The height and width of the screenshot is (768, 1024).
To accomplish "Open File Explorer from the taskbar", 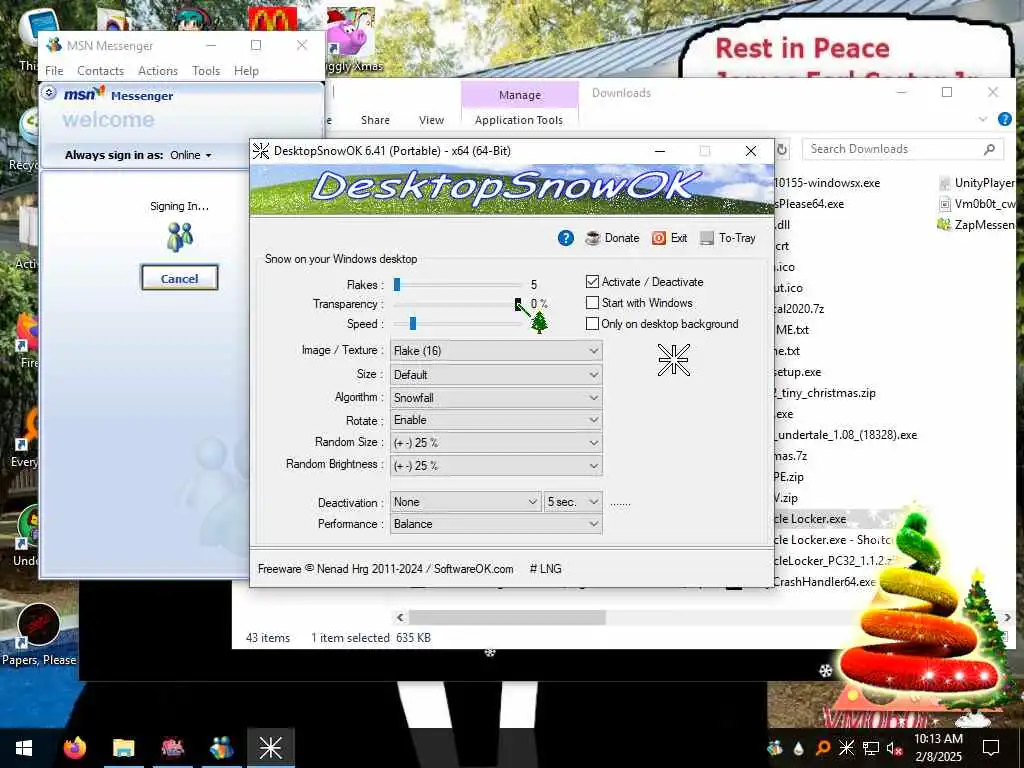I will click(x=123, y=748).
